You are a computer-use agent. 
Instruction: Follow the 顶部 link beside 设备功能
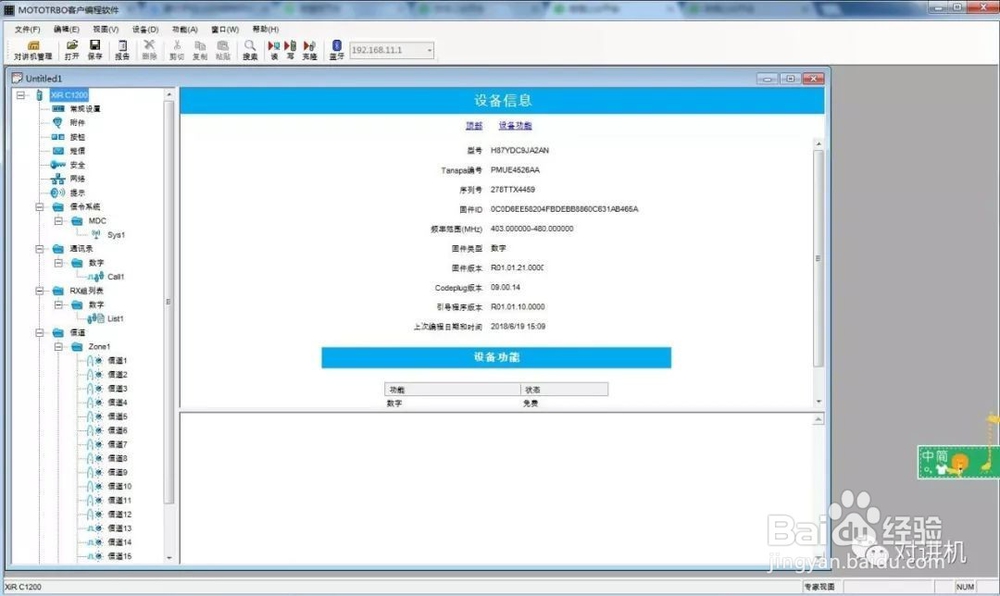tap(474, 126)
